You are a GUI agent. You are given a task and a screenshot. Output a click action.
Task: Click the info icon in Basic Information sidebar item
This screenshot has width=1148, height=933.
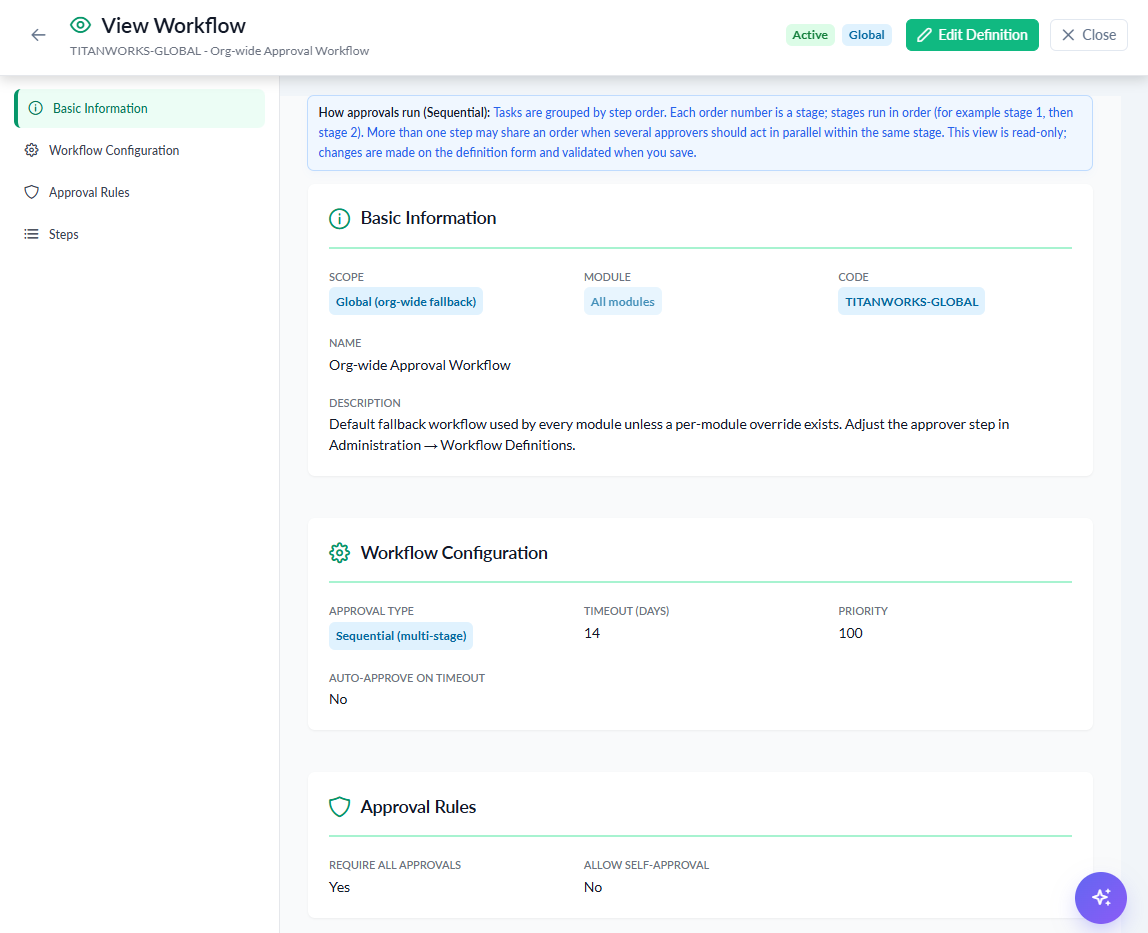point(35,108)
